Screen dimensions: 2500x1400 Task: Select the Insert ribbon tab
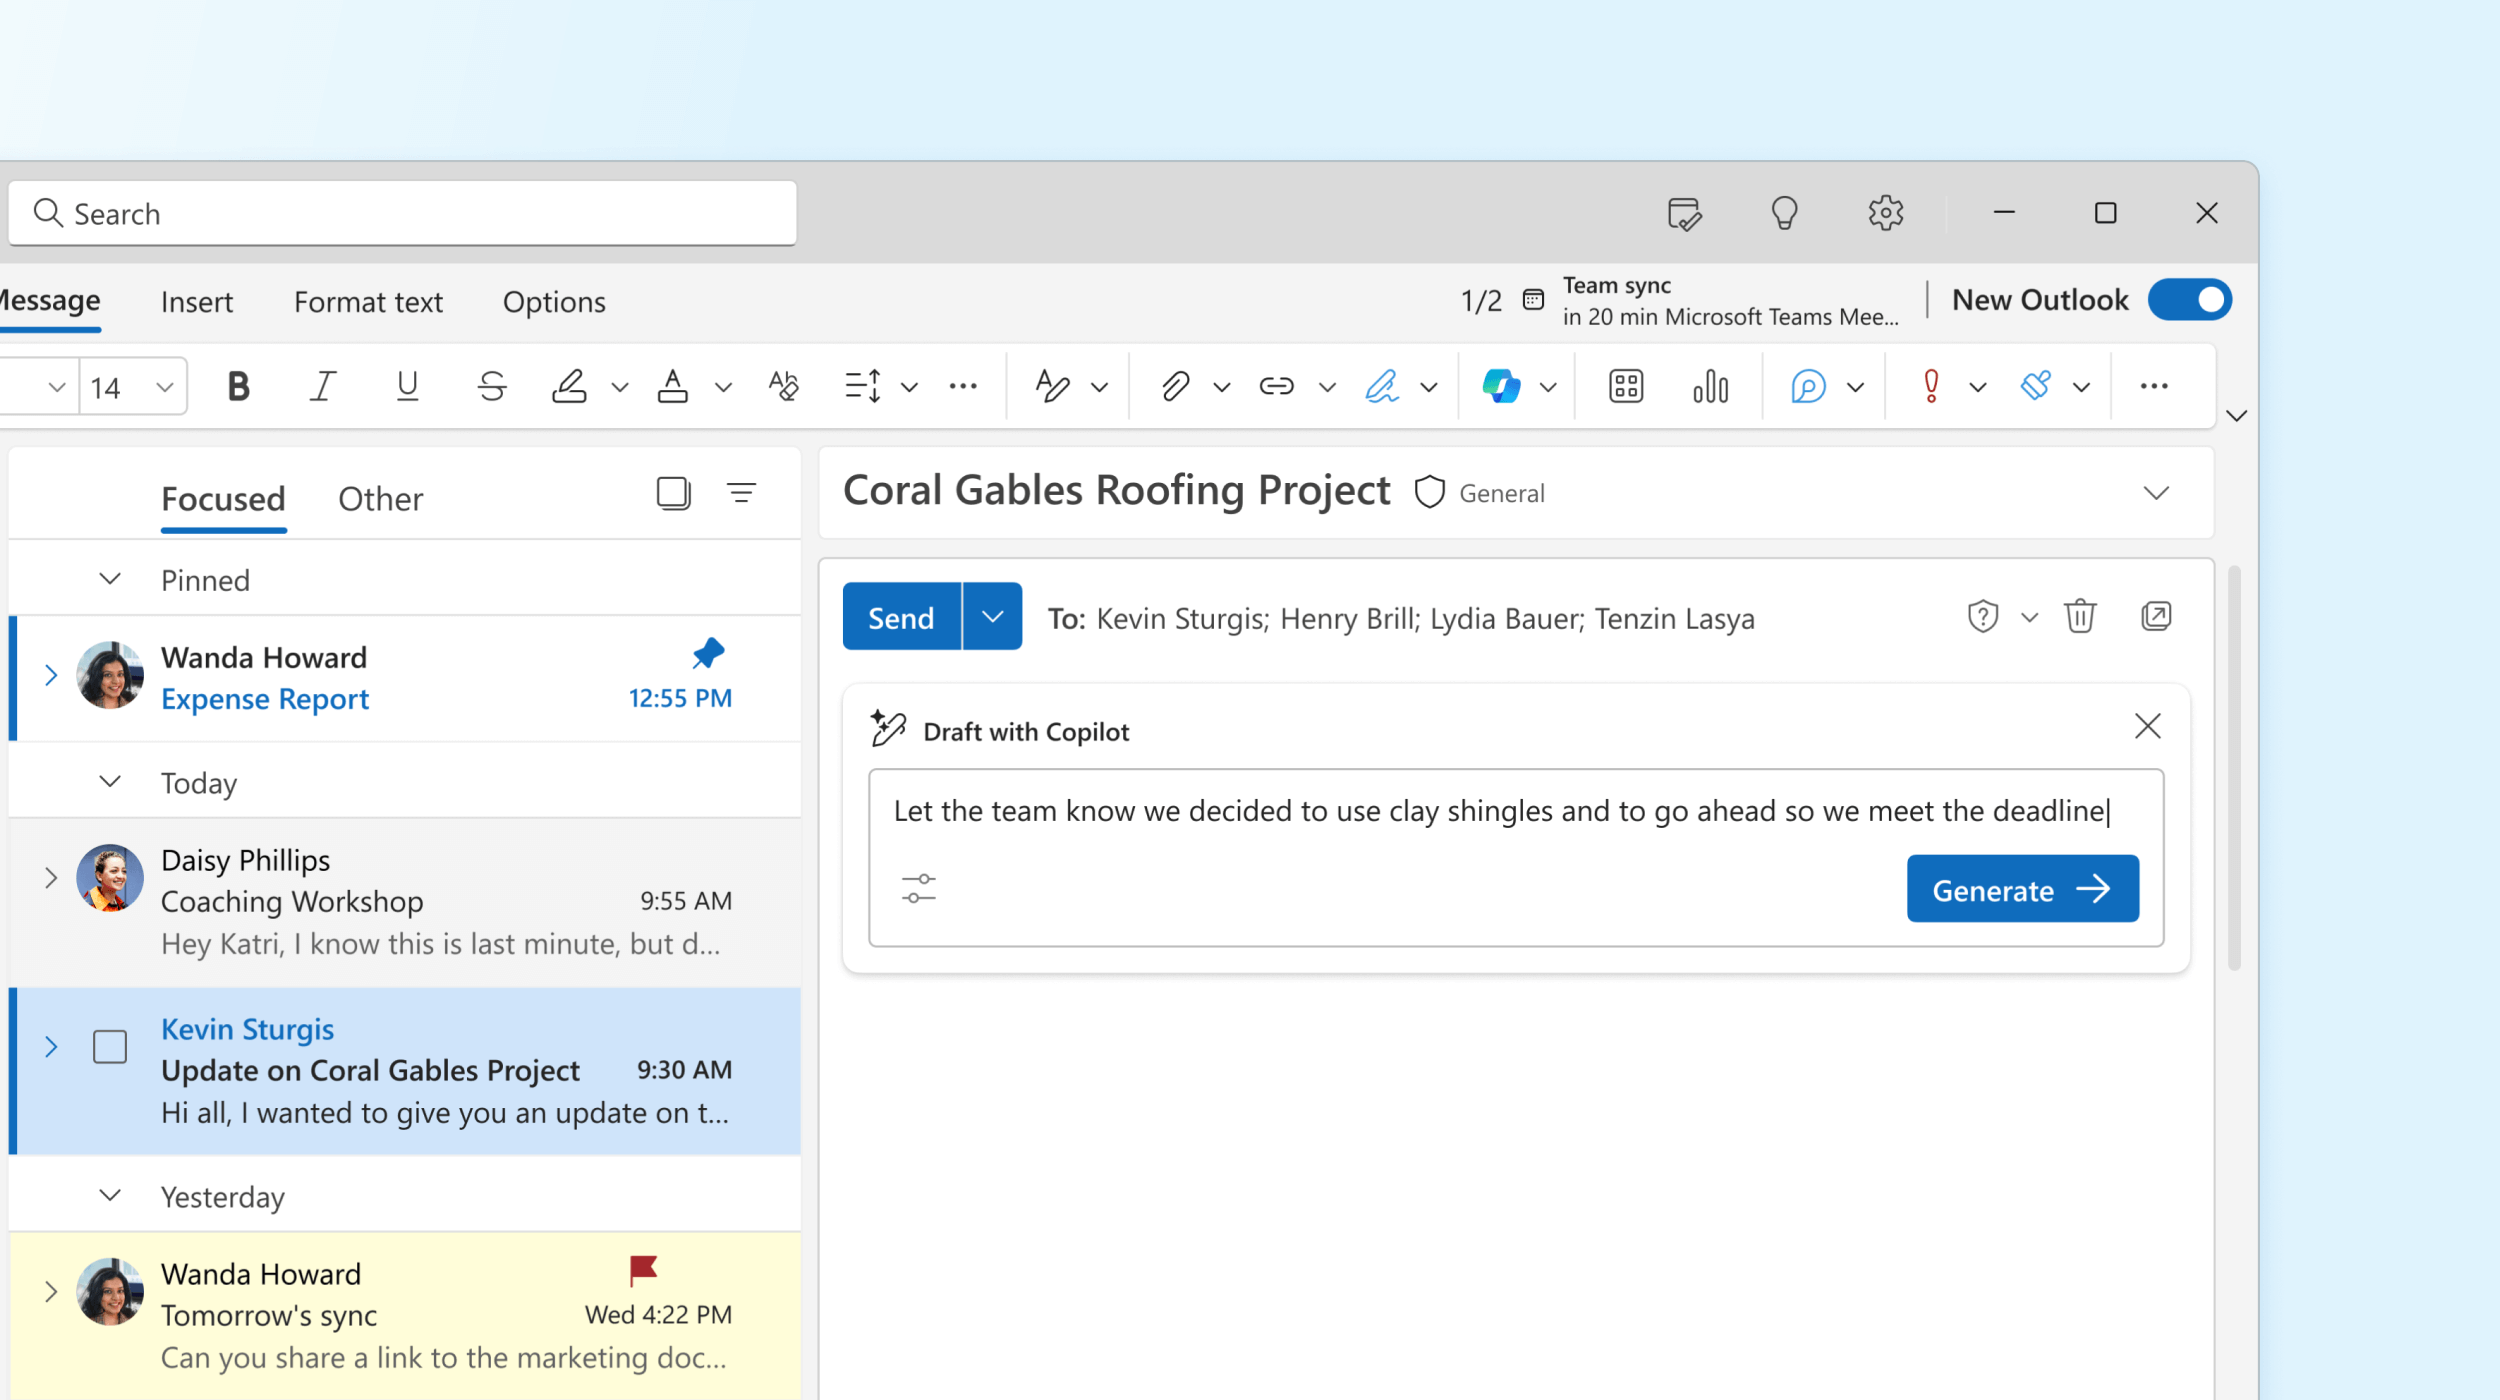point(194,301)
